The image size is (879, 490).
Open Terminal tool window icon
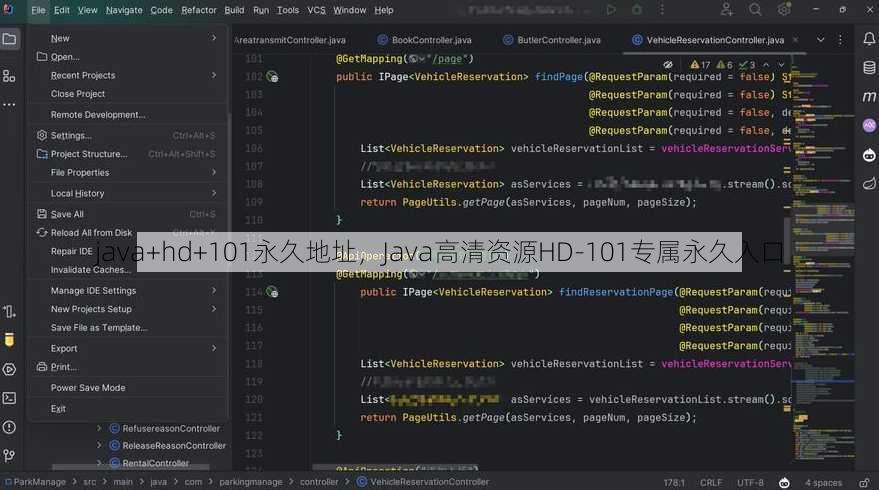[x=10, y=398]
